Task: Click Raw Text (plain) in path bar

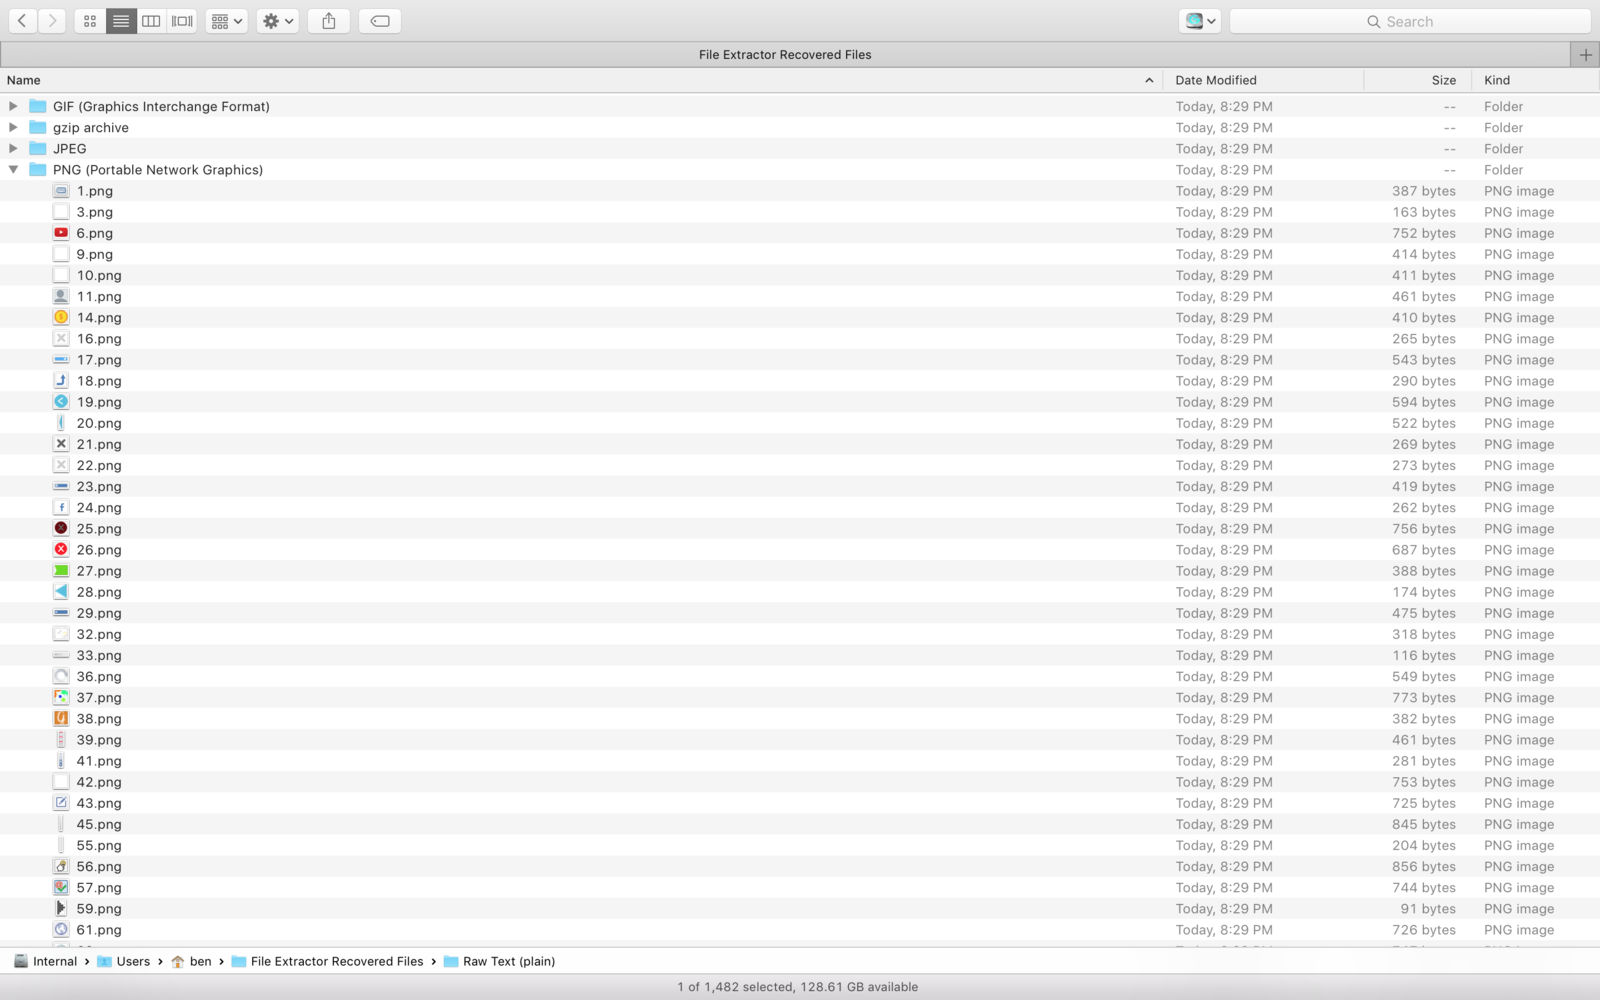Action: coord(499,961)
